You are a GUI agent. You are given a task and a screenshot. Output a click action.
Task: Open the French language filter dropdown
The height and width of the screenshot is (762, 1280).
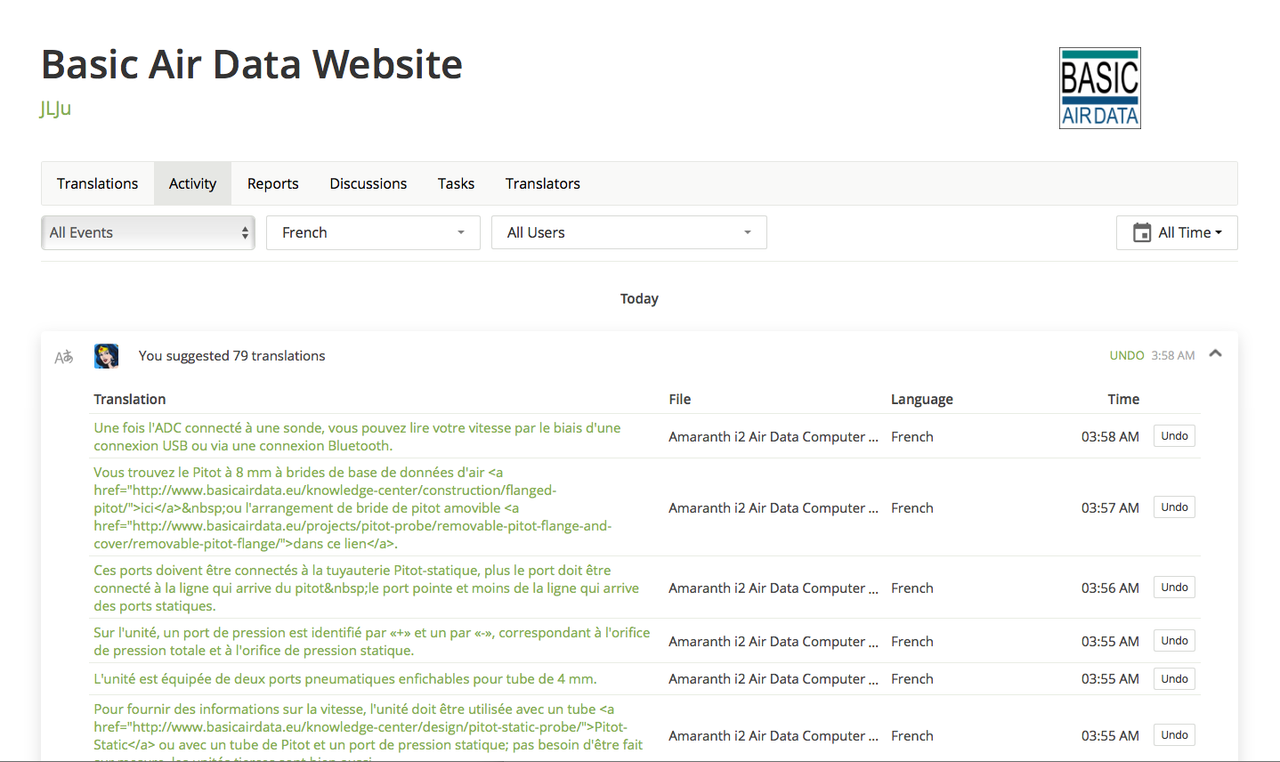coord(373,233)
